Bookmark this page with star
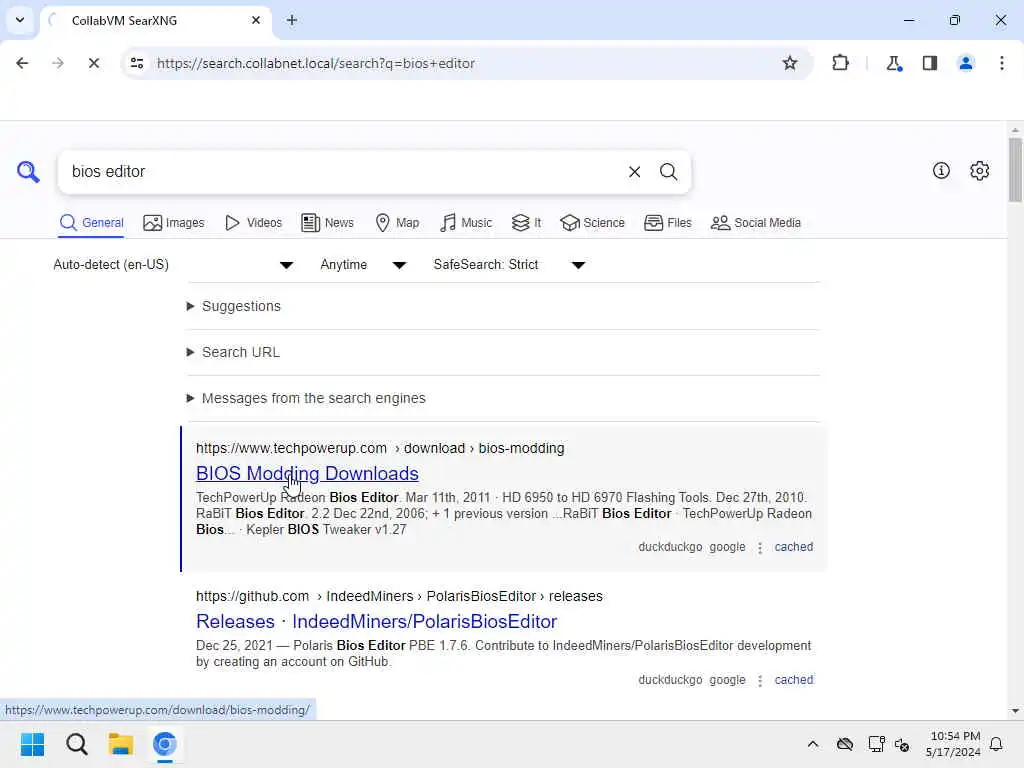Viewport: 1024px width, 768px height. point(790,63)
